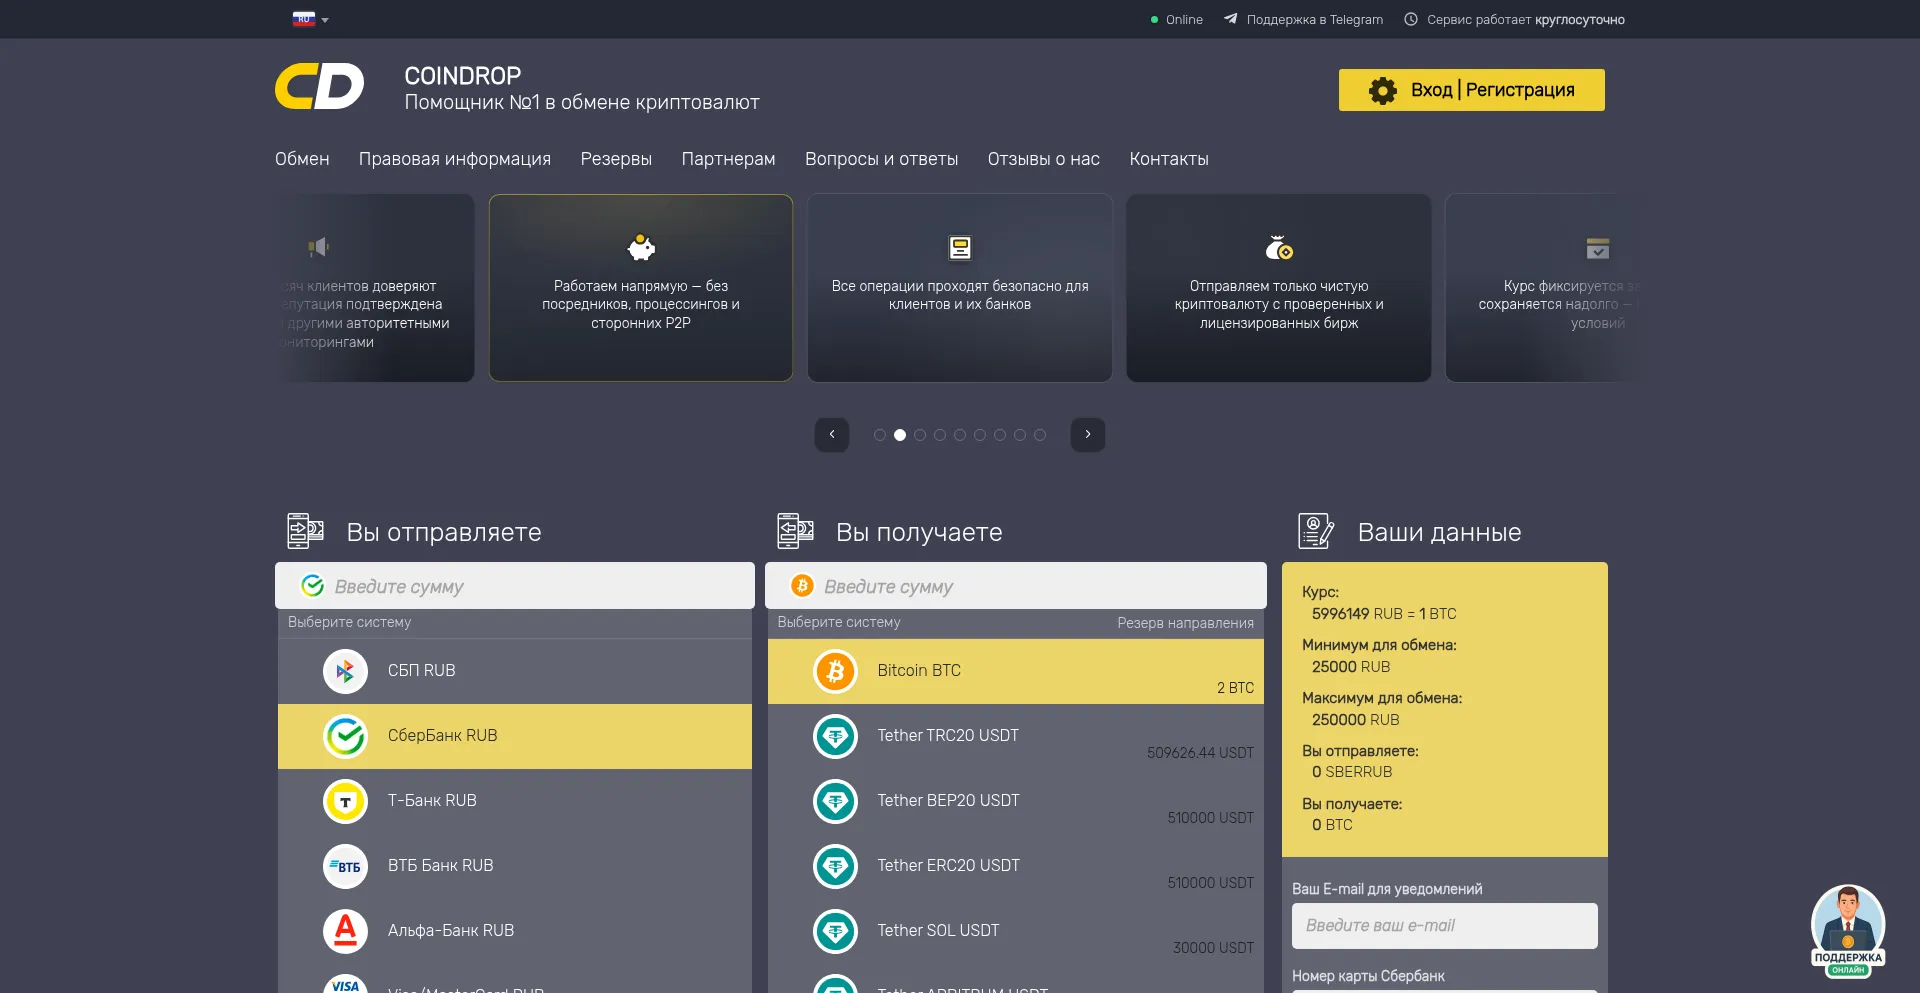This screenshot has height=993, width=1920.
Task: Click the CD Coindrop logo
Action: (x=320, y=86)
